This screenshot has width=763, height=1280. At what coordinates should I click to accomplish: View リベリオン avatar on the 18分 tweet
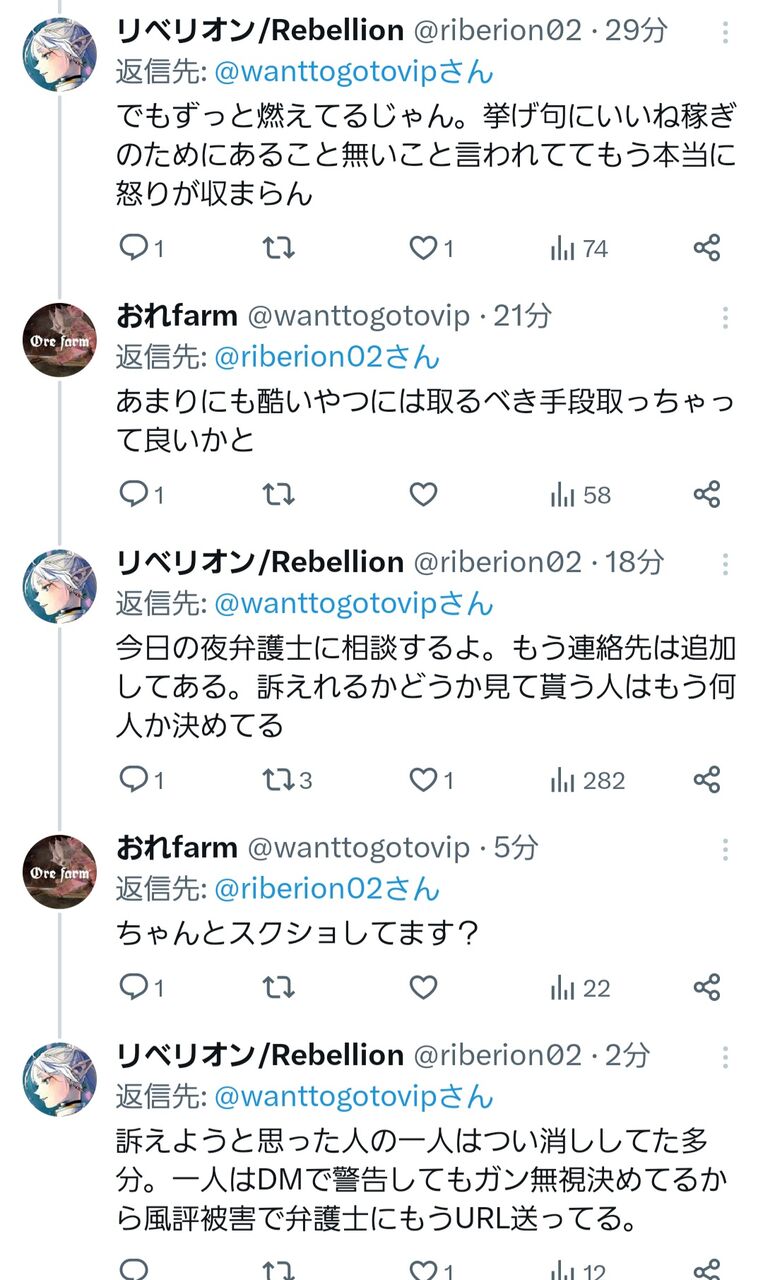[x=60, y=586]
